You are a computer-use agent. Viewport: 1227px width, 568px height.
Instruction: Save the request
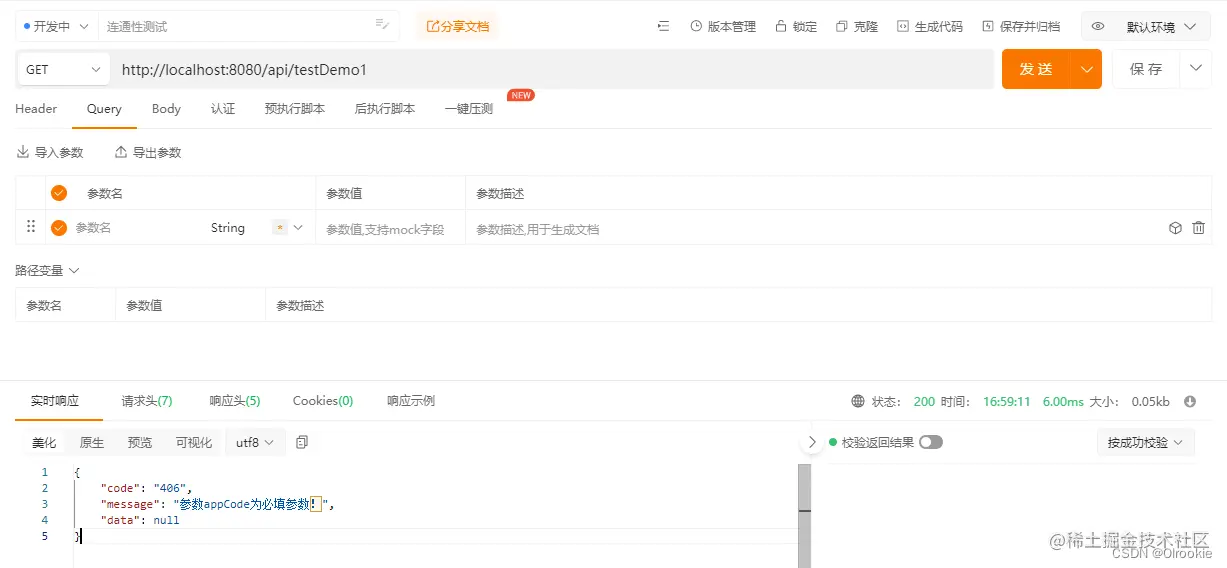coord(1146,69)
